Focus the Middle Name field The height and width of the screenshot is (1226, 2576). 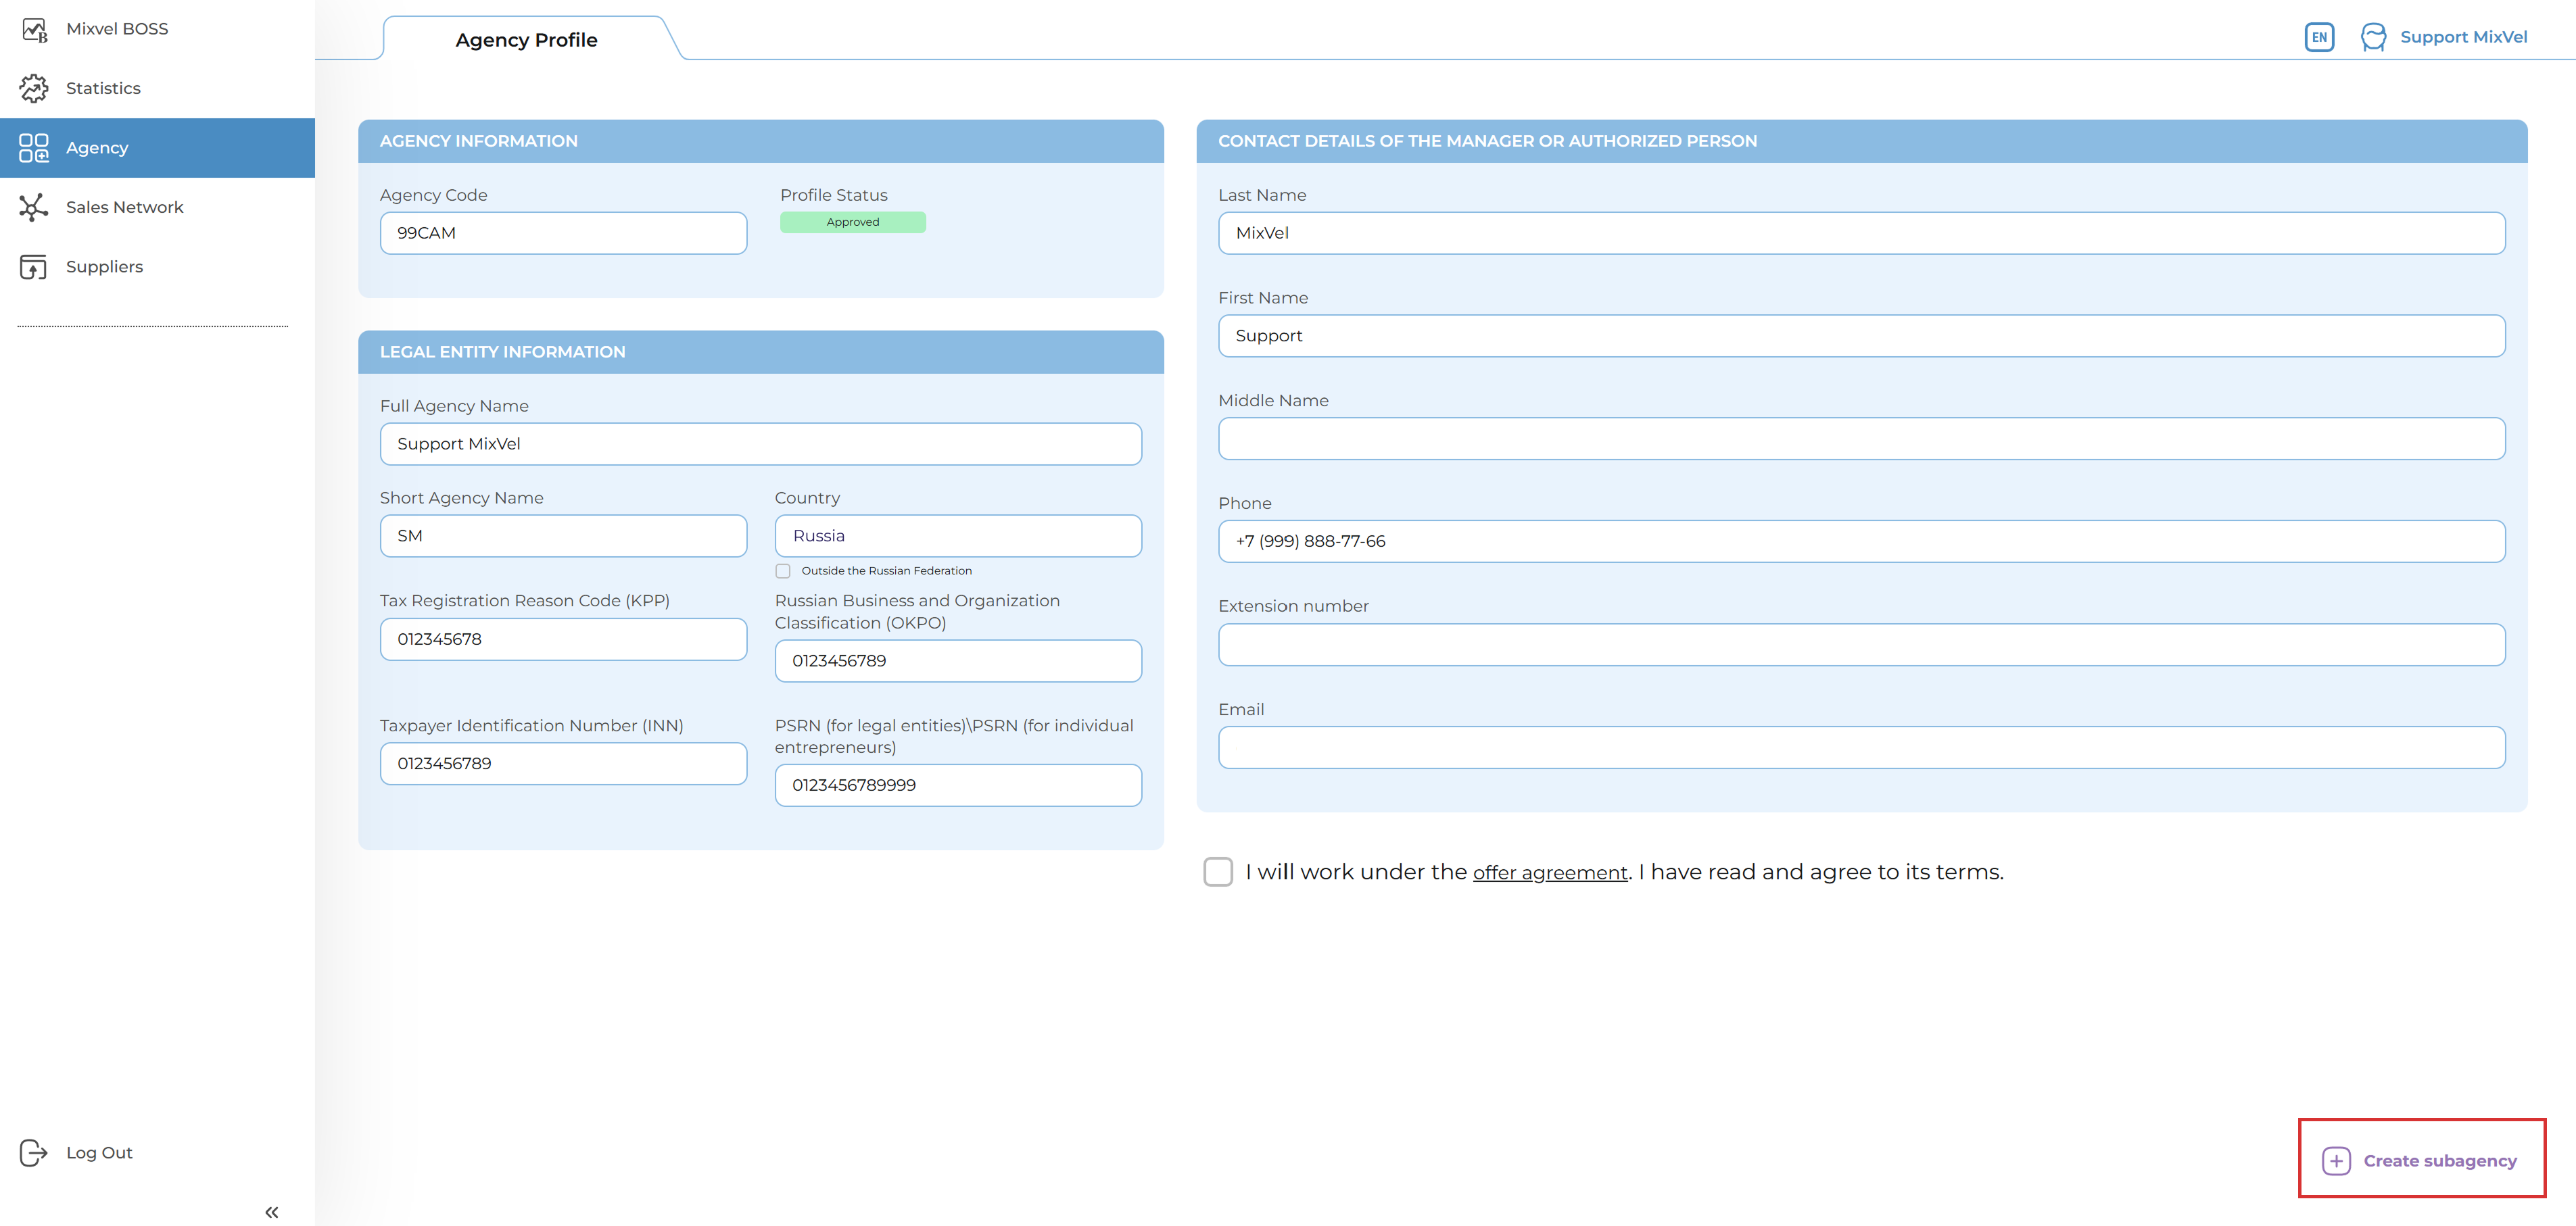pos(1860,439)
